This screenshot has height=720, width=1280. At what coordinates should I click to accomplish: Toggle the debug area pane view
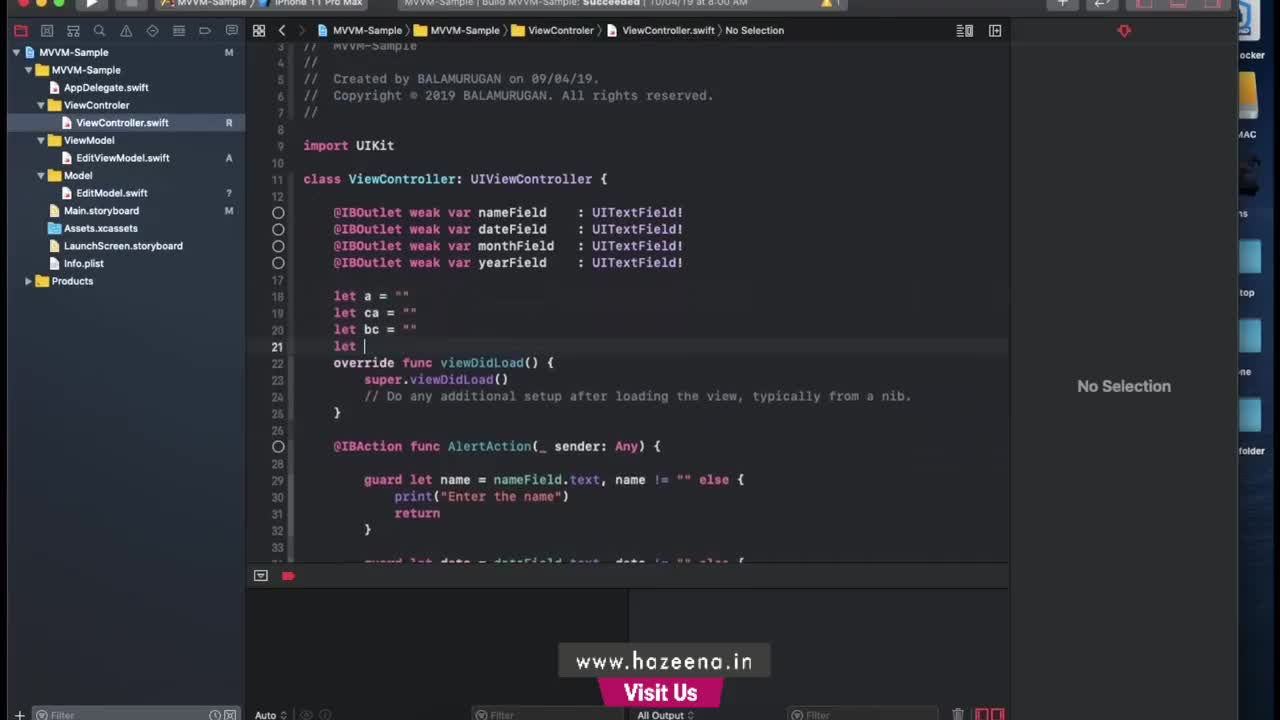[989, 714]
